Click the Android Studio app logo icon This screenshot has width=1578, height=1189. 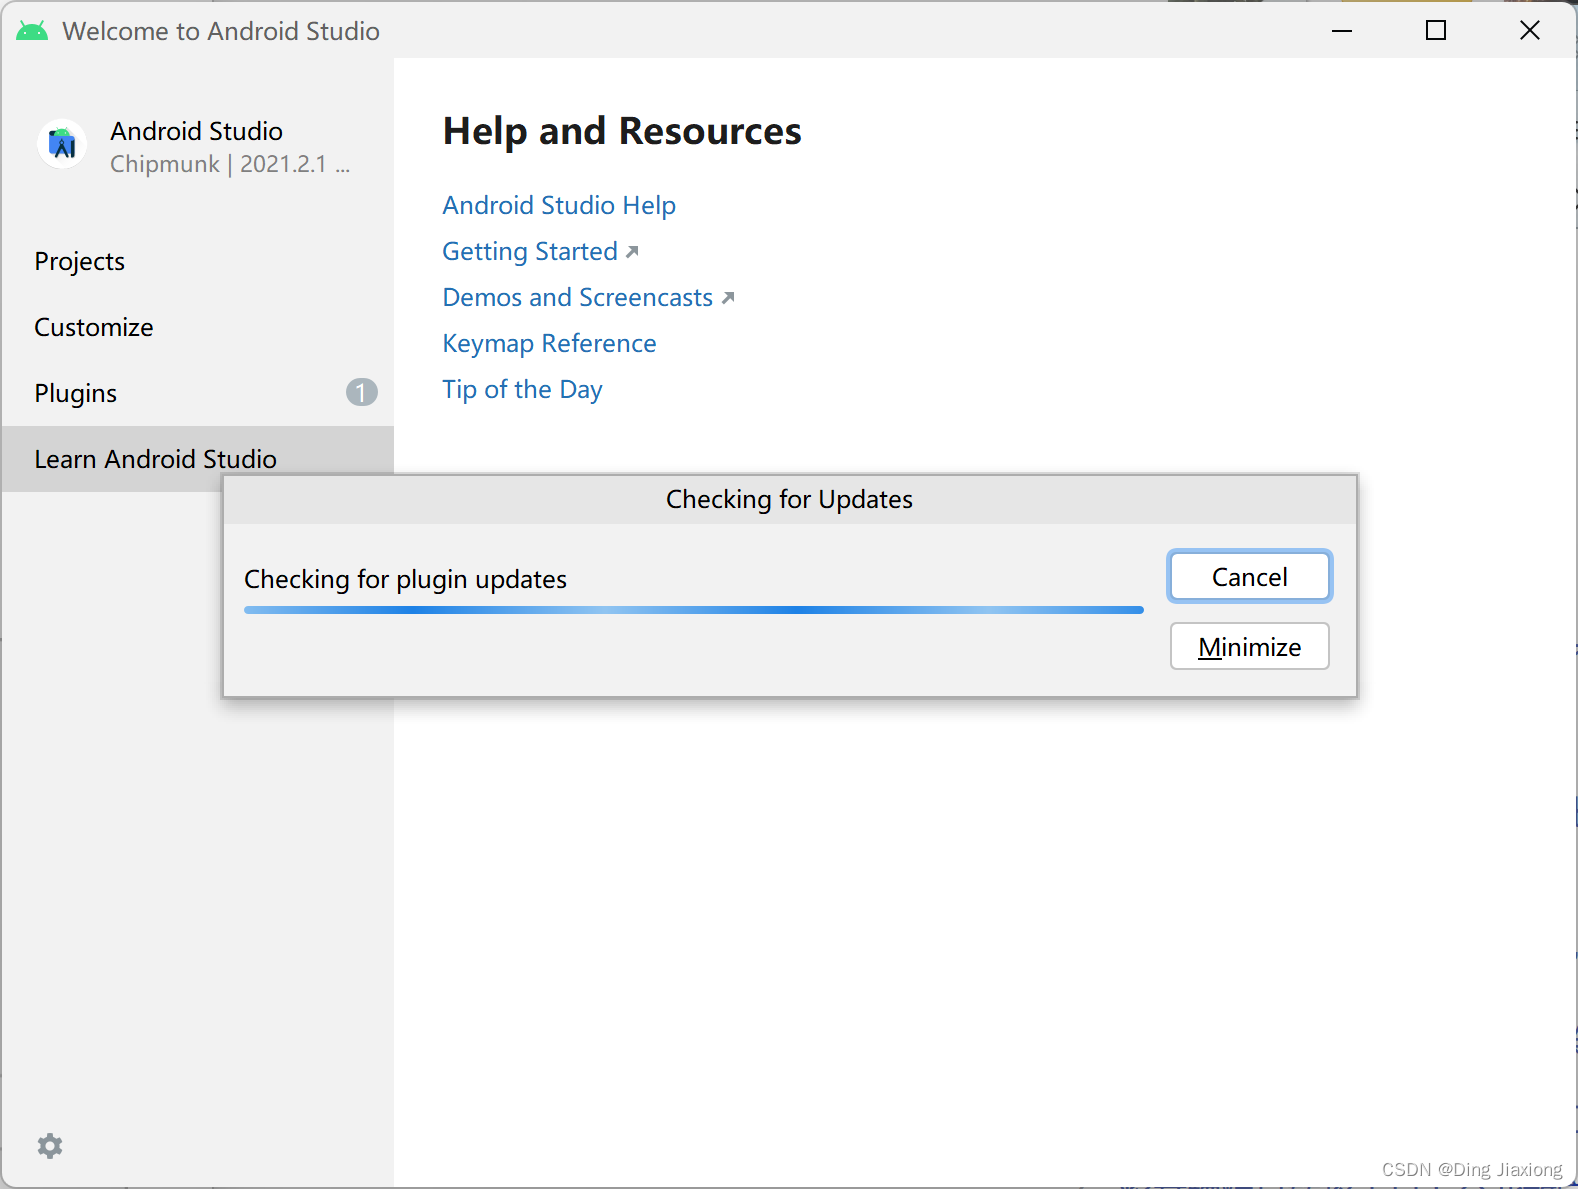pyautogui.click(x=62, y=144)
